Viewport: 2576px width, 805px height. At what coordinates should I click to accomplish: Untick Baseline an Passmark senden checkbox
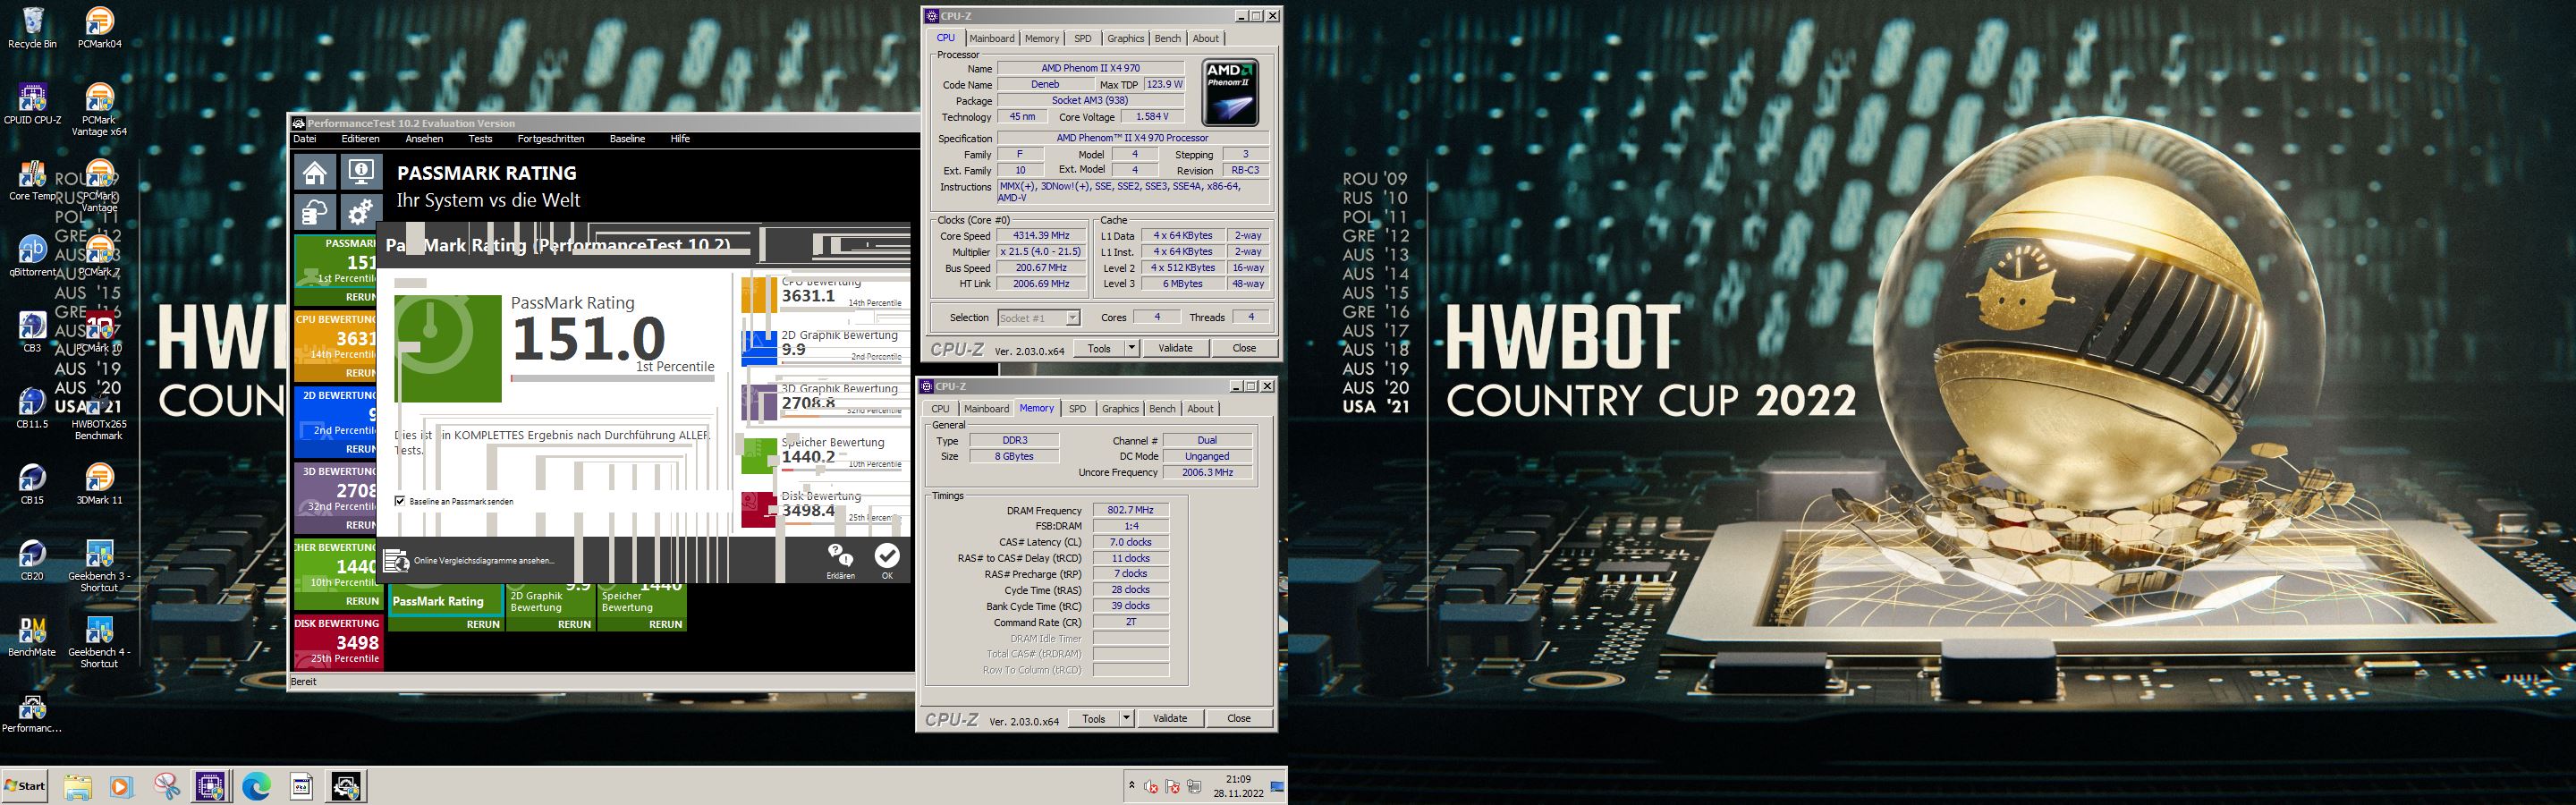(x=400, y=501)
